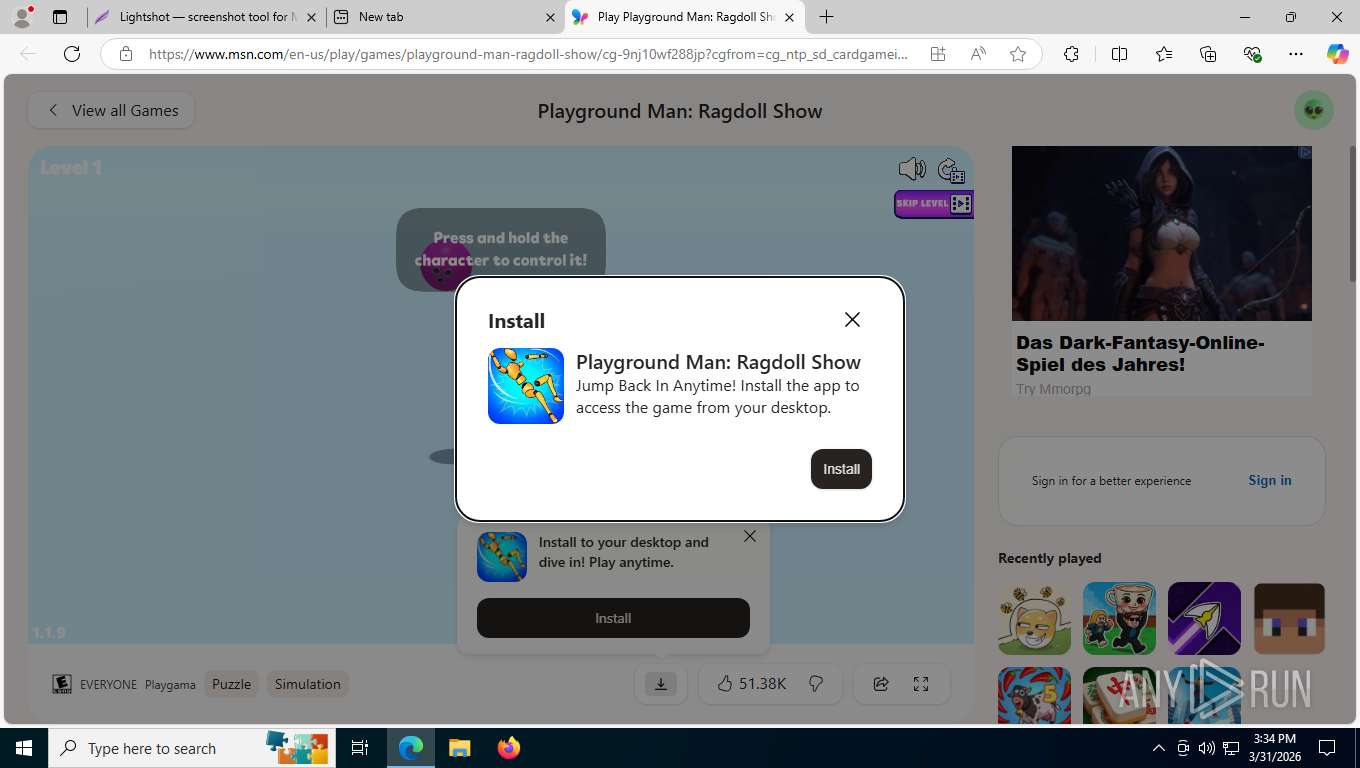Viewport: 1360px width, 768px height.
Task: Open the favorites list icon
Action: [1164, 54]
